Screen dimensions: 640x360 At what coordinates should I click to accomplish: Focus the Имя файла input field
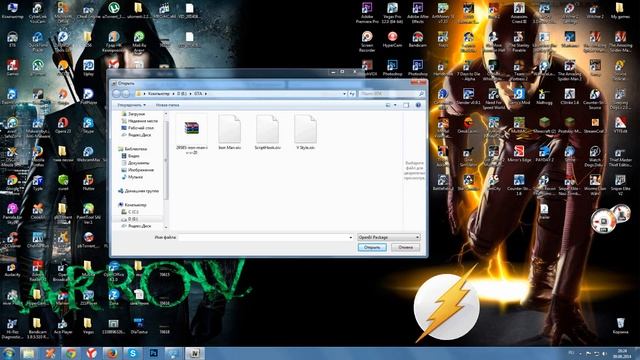tap(266, 237)
